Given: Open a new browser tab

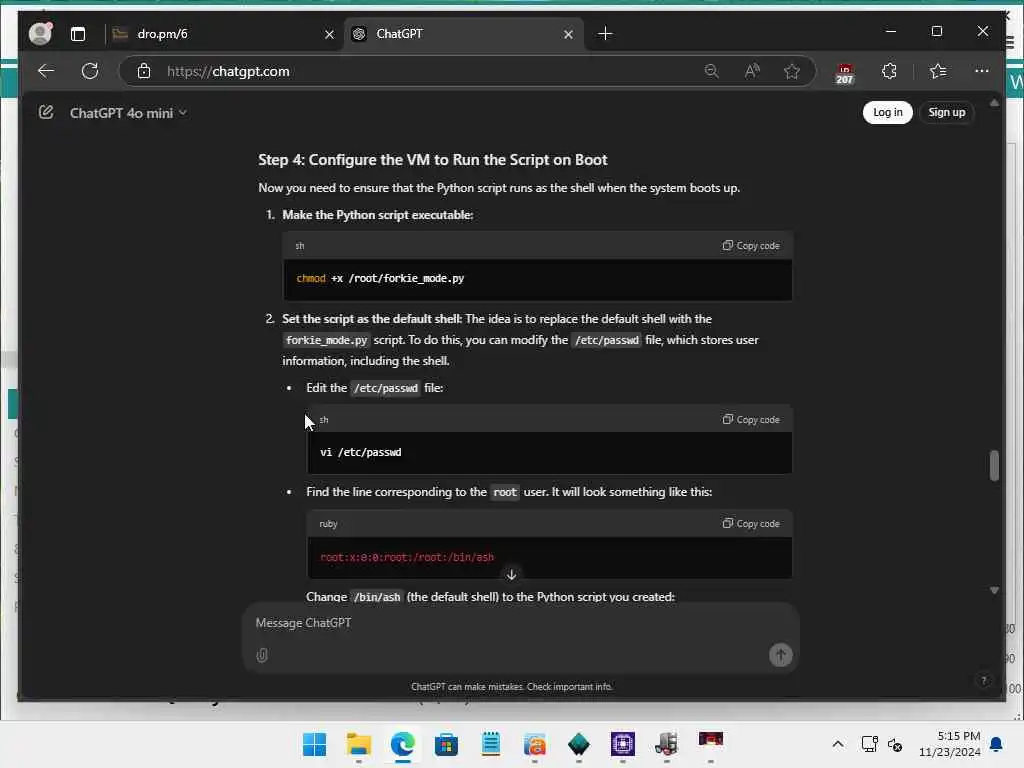Looking at the screenshot, I should (x=605, y=33).
